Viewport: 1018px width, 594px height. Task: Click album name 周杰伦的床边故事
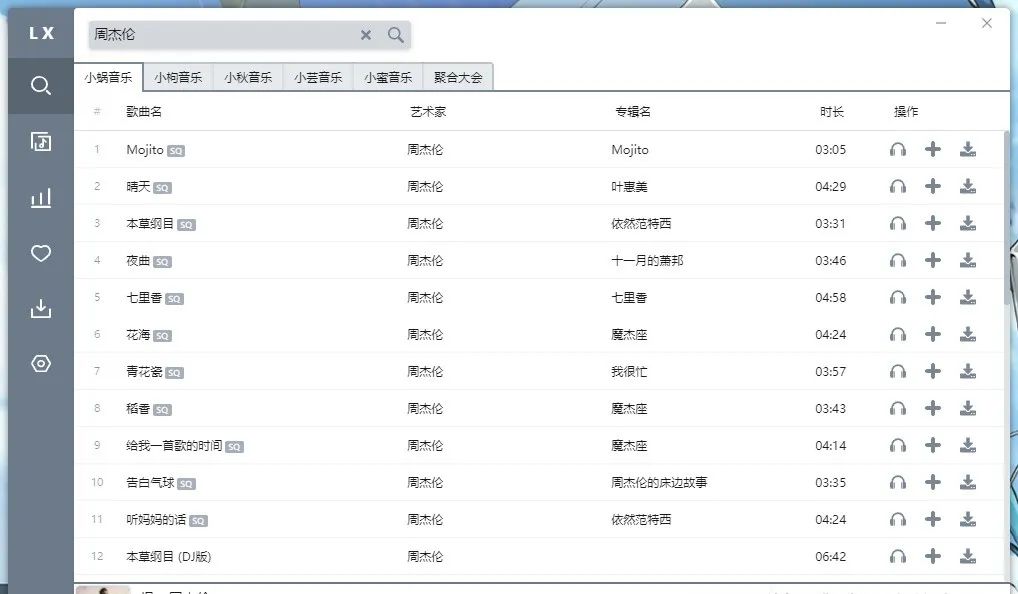[x=659, y=482]
